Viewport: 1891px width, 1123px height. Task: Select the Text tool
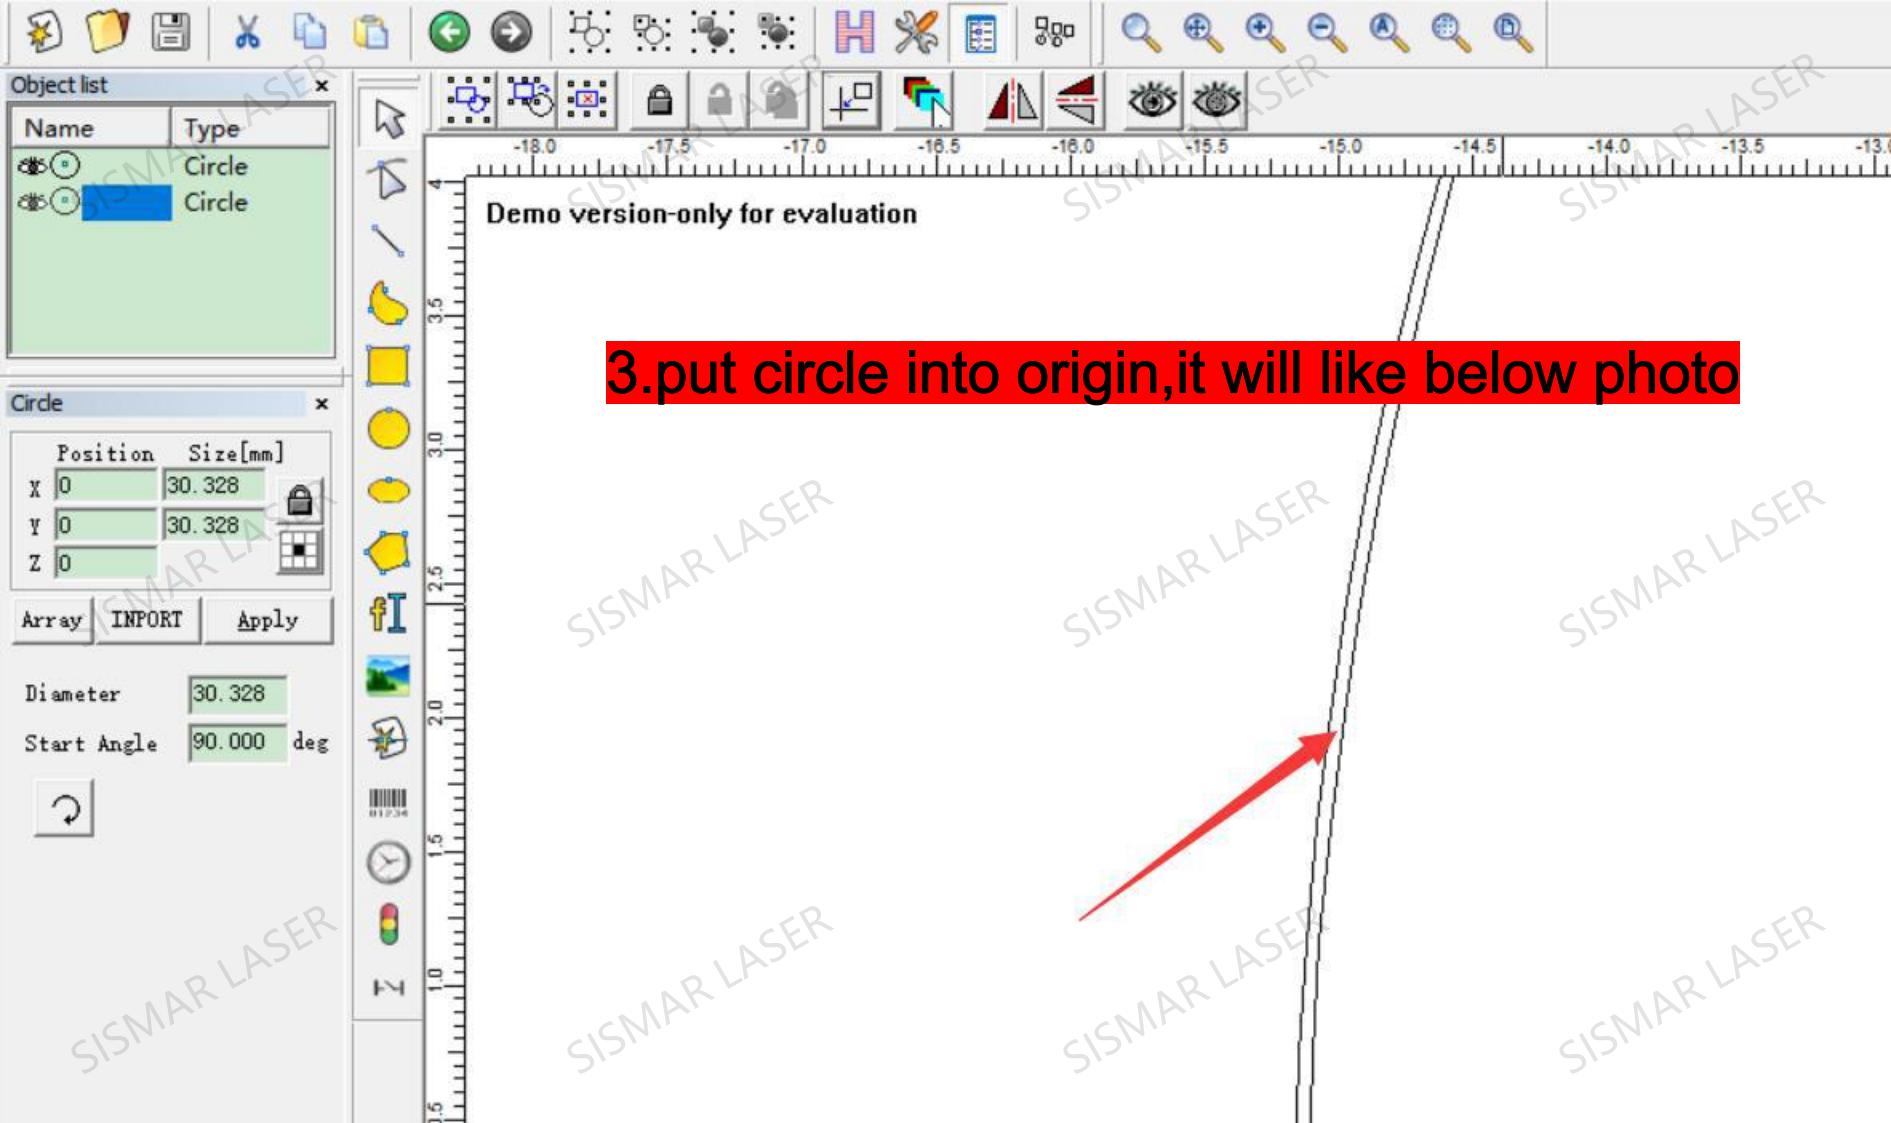388,612
